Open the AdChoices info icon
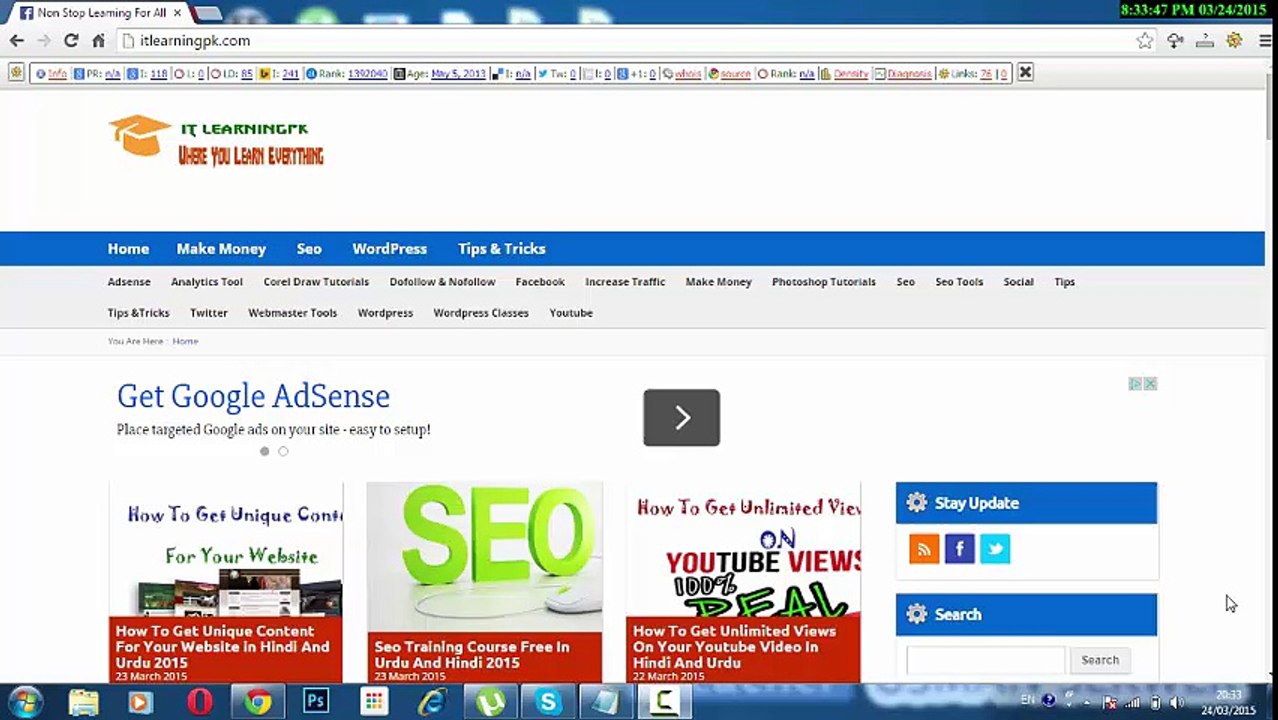The image size is (1278, 720). pos(1136,384)
